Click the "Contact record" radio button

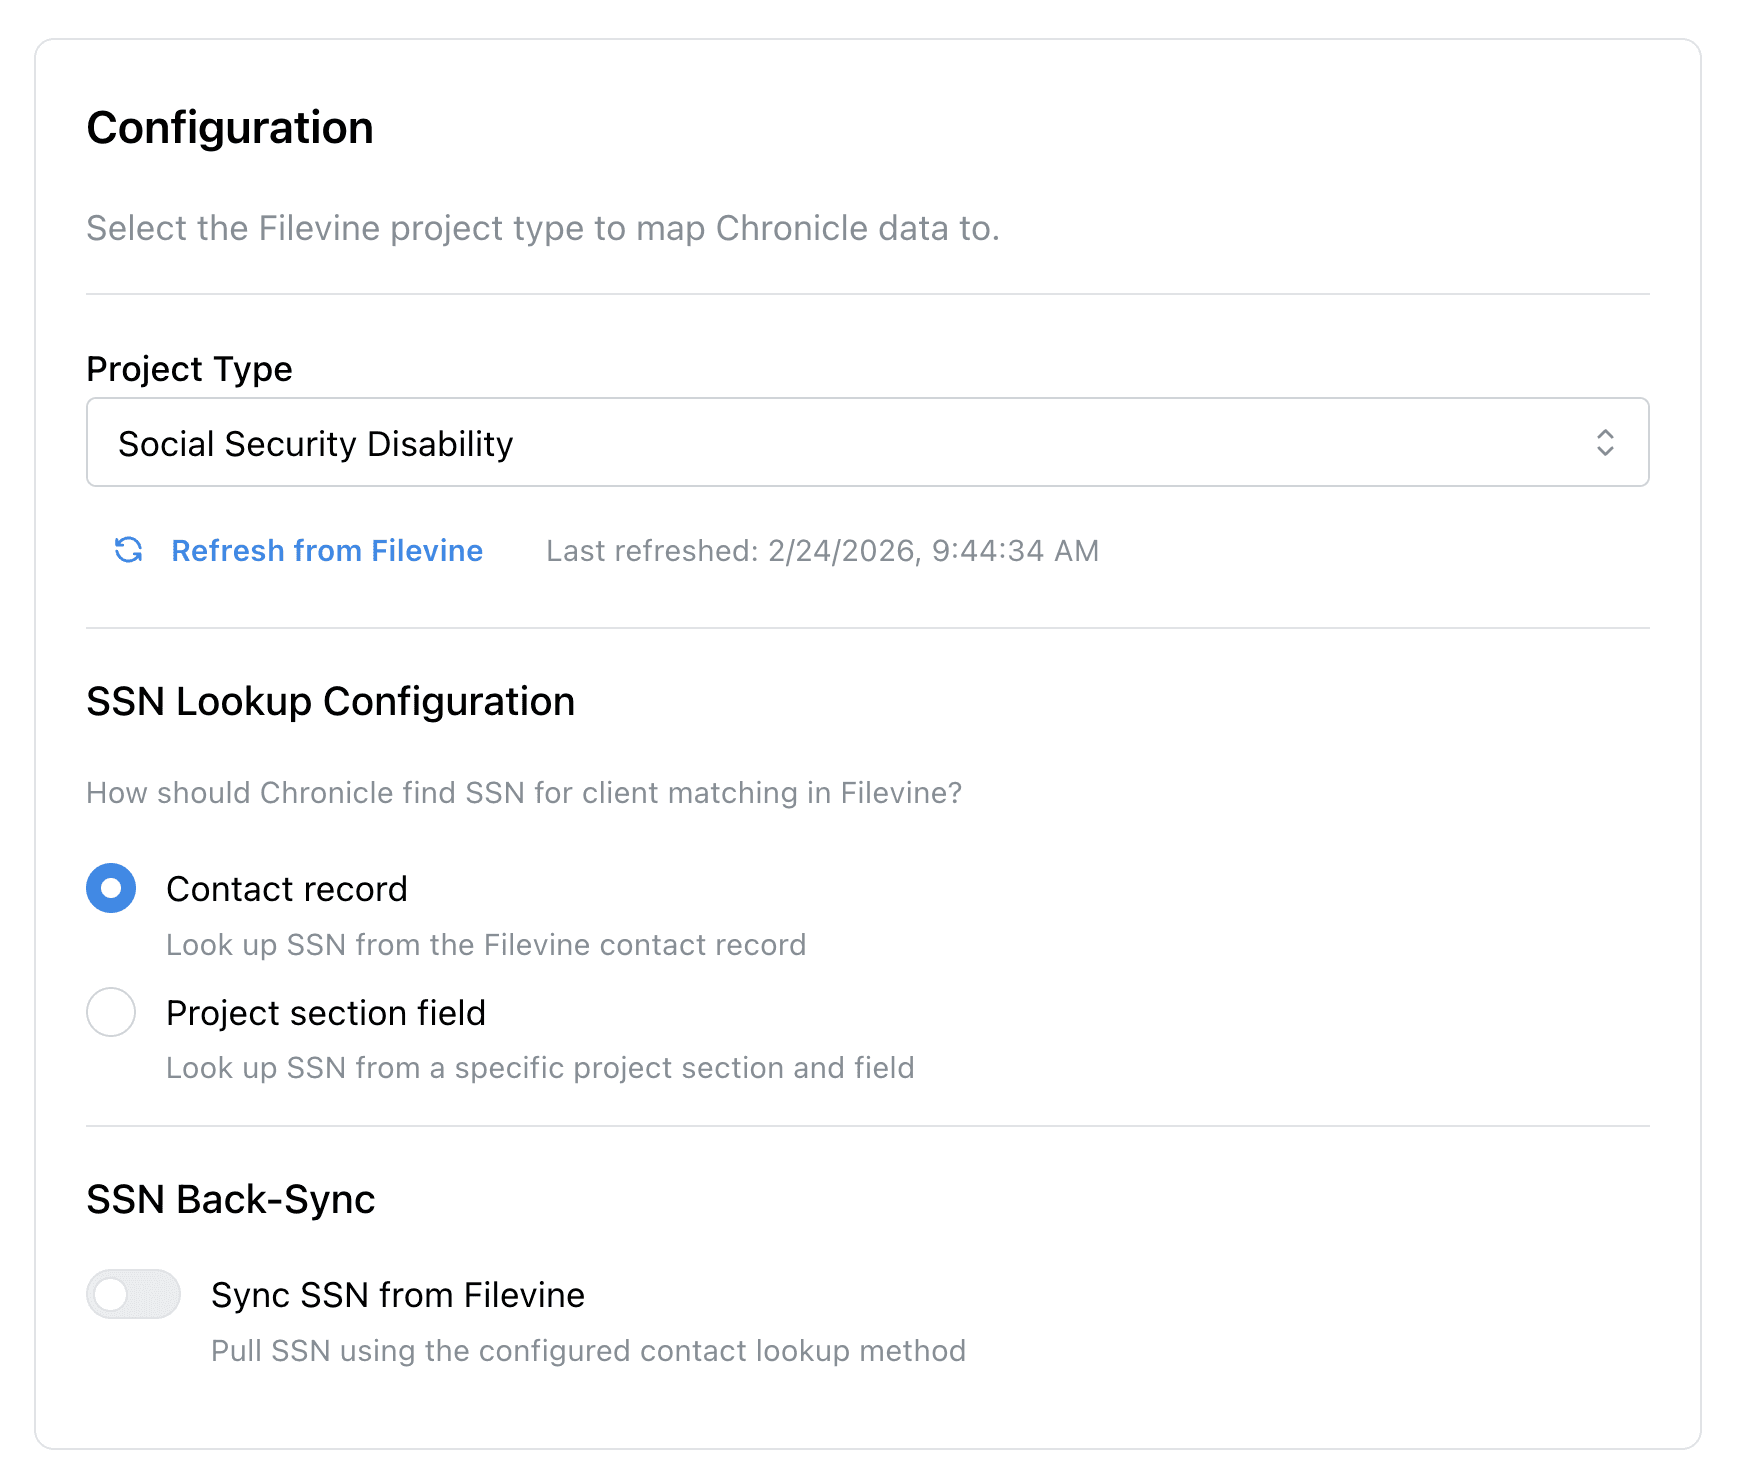(111, 888)
